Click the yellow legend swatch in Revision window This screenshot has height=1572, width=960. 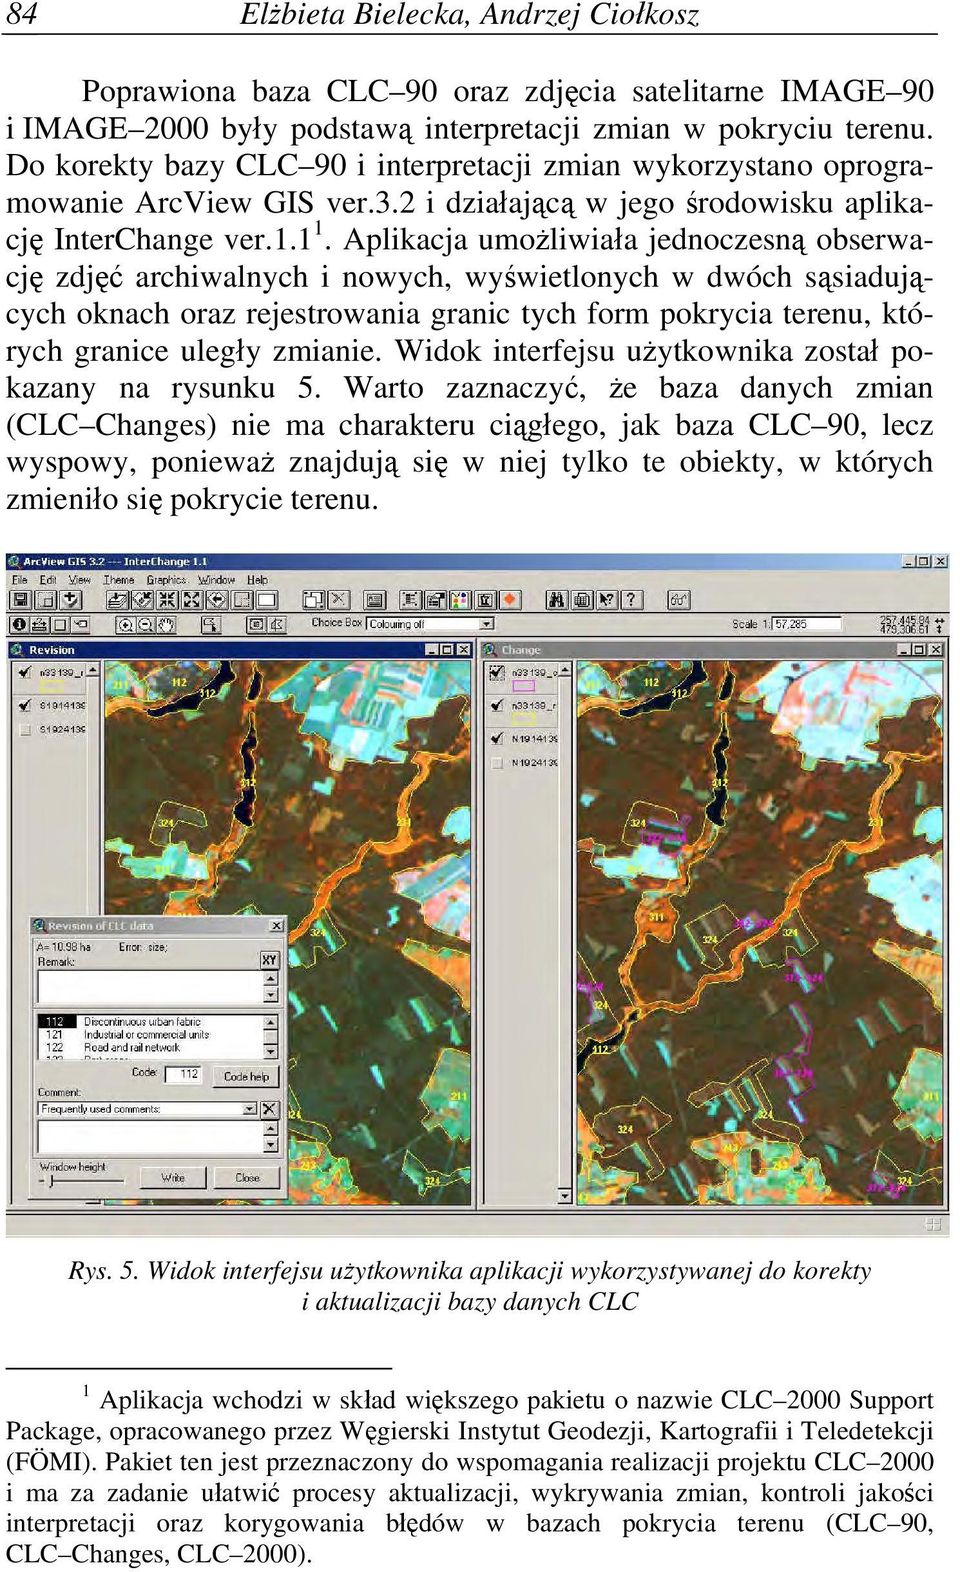52,686
